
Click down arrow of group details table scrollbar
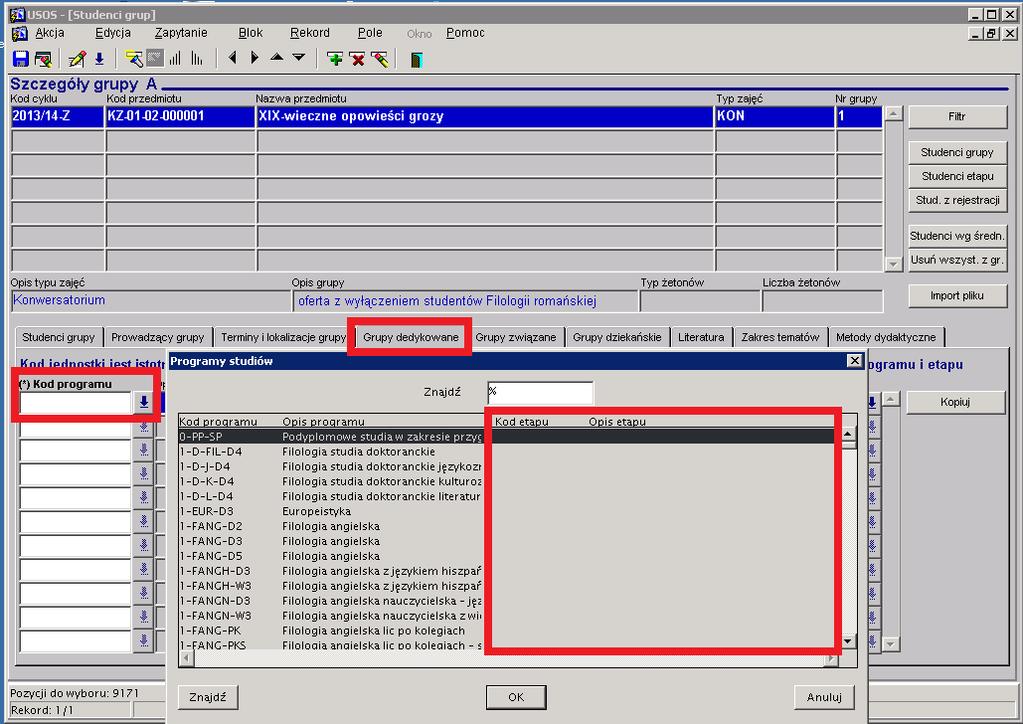click(893, 264)
